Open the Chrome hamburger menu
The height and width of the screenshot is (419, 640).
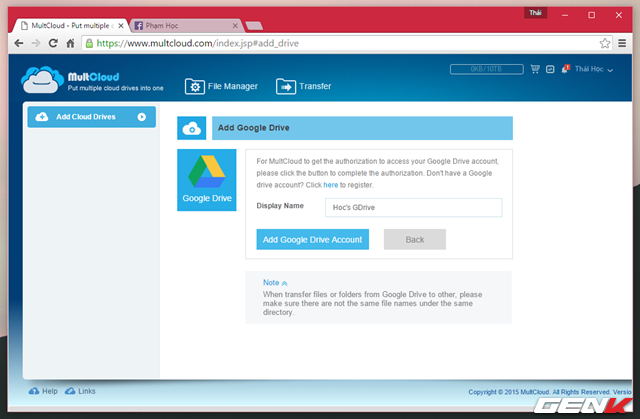623,43
